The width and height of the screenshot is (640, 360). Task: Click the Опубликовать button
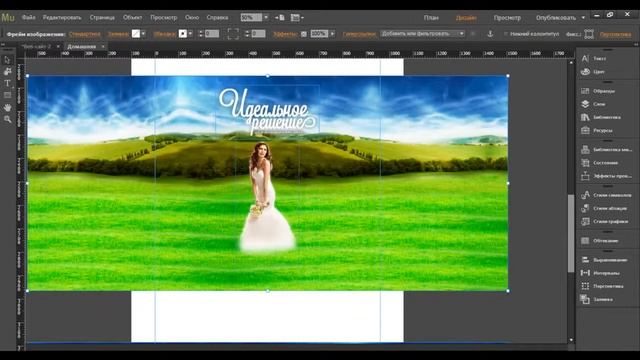(556, 18)
